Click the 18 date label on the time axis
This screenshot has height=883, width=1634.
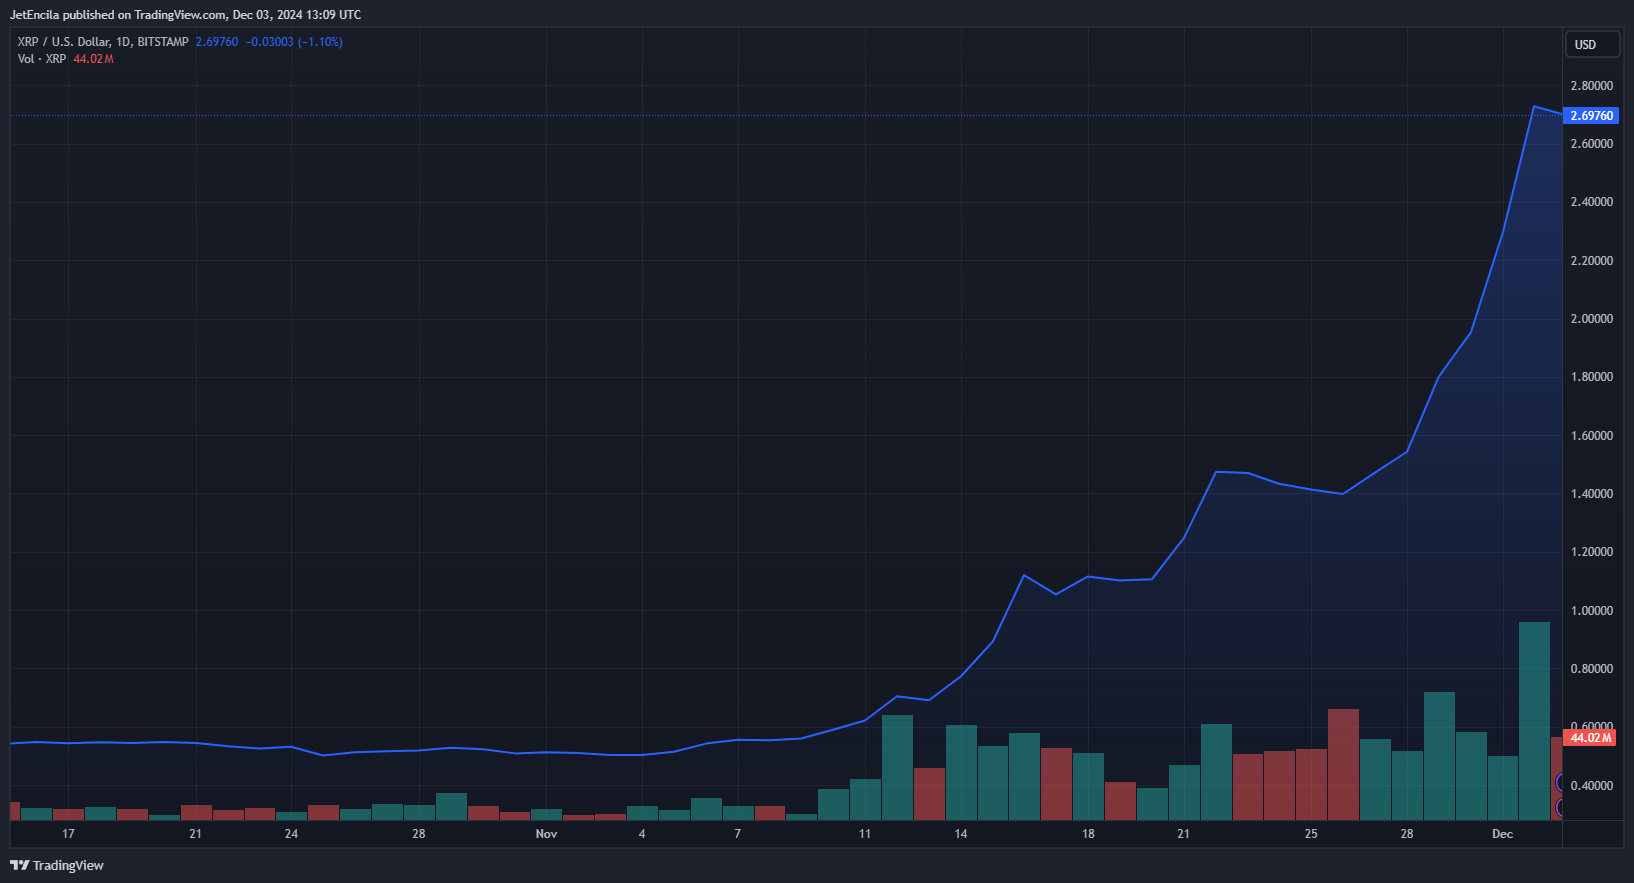(x=1088, y=834)
